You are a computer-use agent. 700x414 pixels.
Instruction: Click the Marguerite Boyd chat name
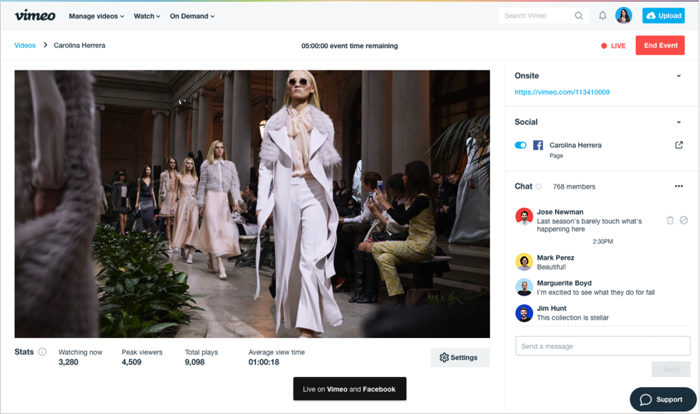(564, 283)
